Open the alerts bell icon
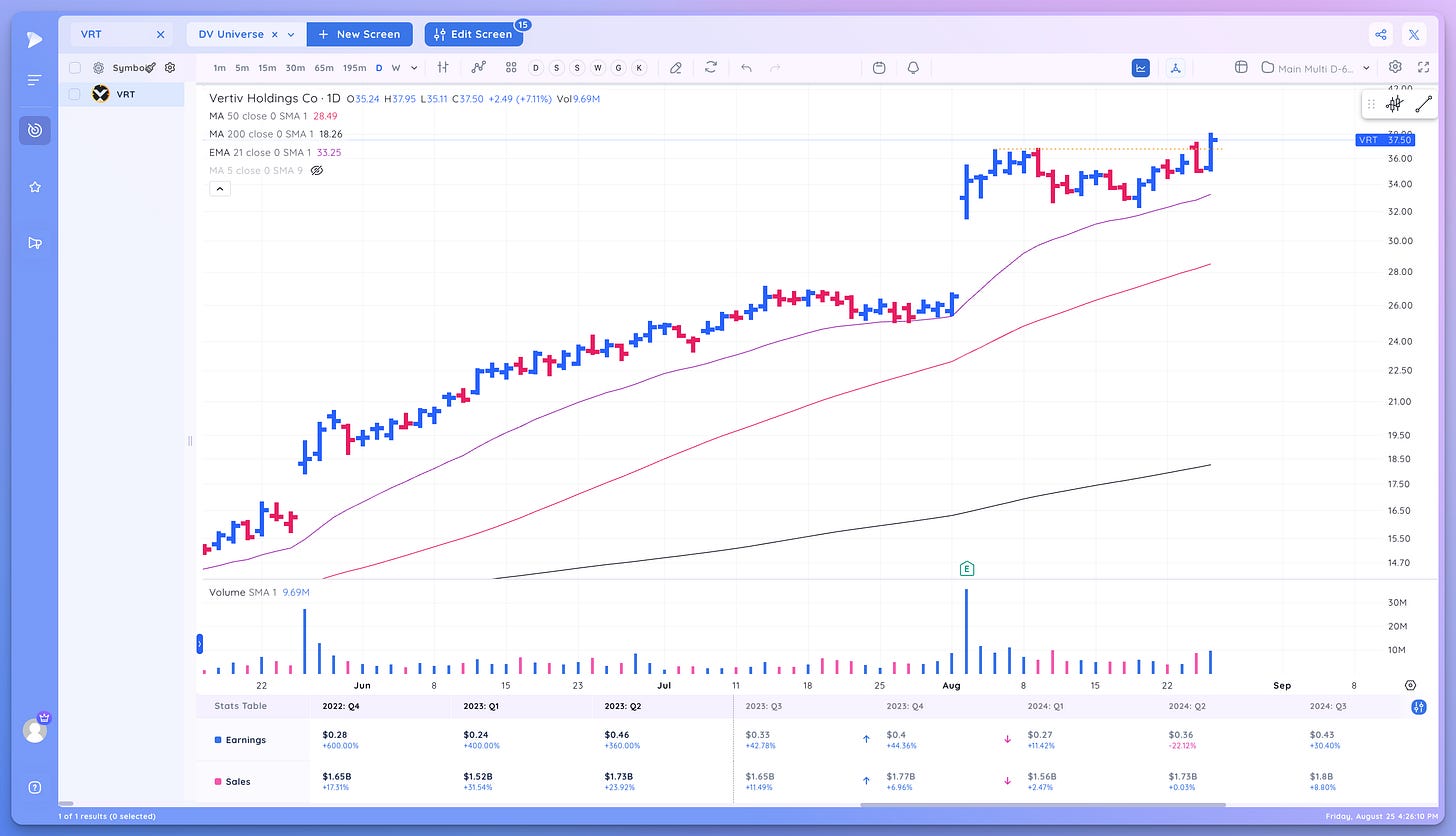This screenshot has width=1456, height=836. click(x=913, y=67)
